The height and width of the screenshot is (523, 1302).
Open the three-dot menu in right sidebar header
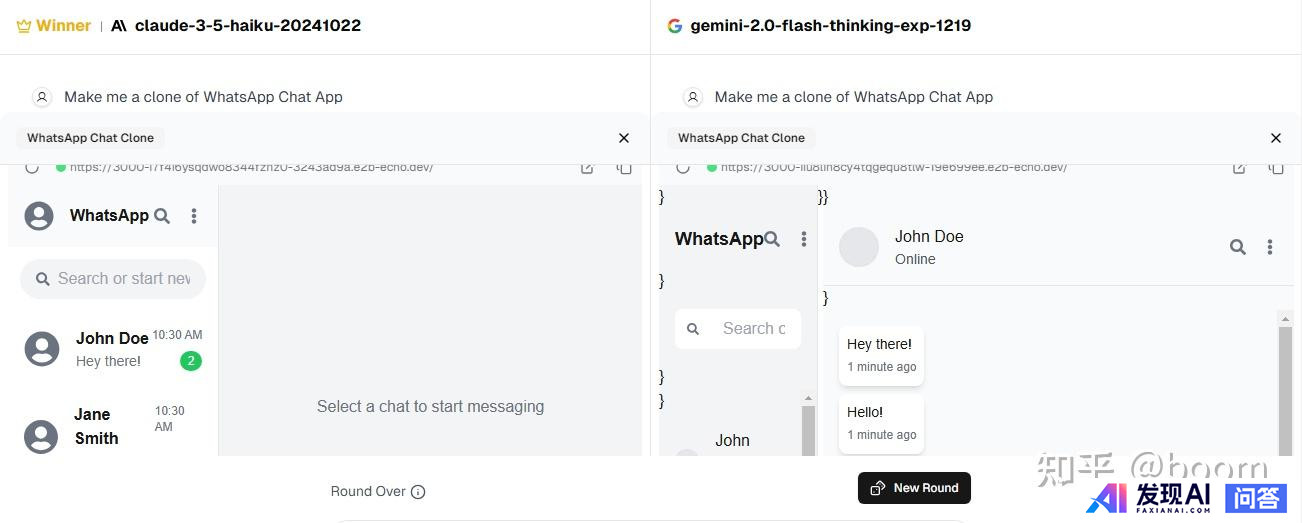click(x=803, y=239)
